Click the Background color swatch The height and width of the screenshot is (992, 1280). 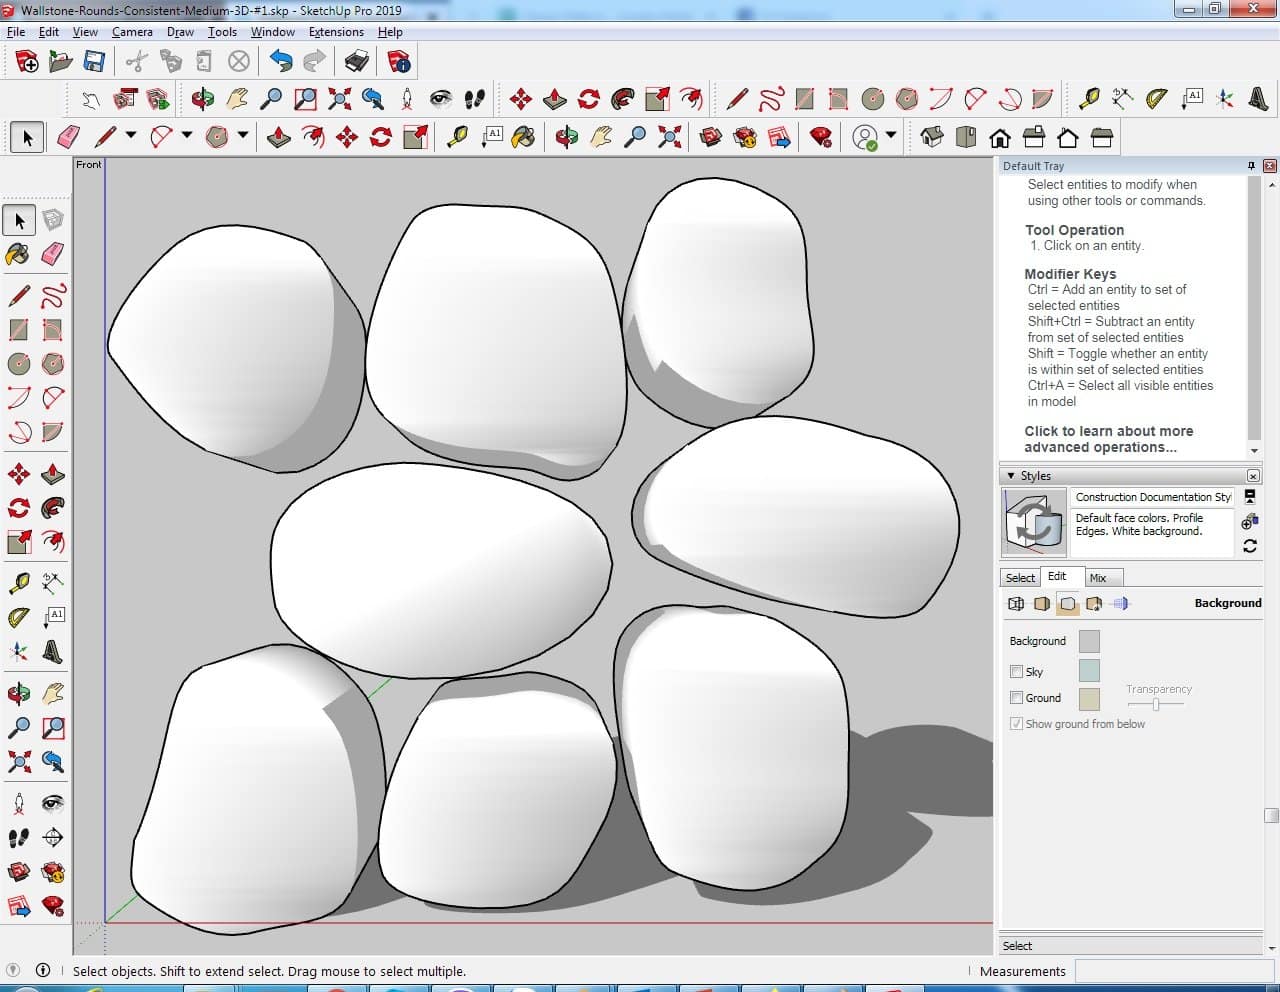[1089, 641]
